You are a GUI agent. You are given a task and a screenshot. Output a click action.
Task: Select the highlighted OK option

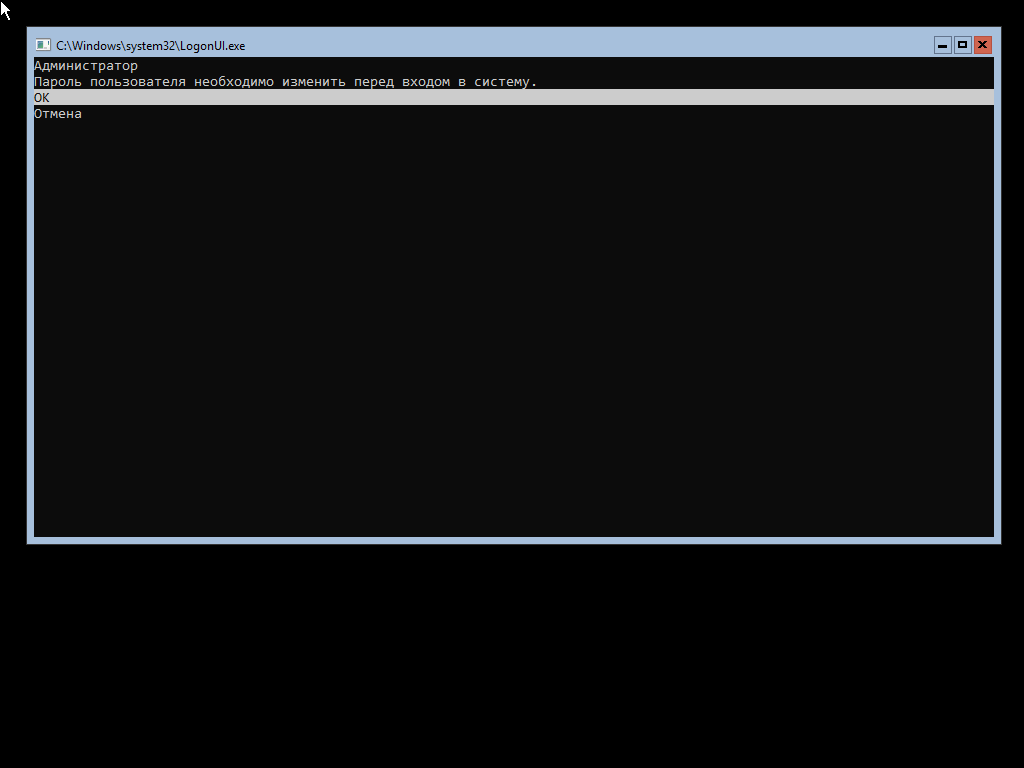[x=513, y=97]
